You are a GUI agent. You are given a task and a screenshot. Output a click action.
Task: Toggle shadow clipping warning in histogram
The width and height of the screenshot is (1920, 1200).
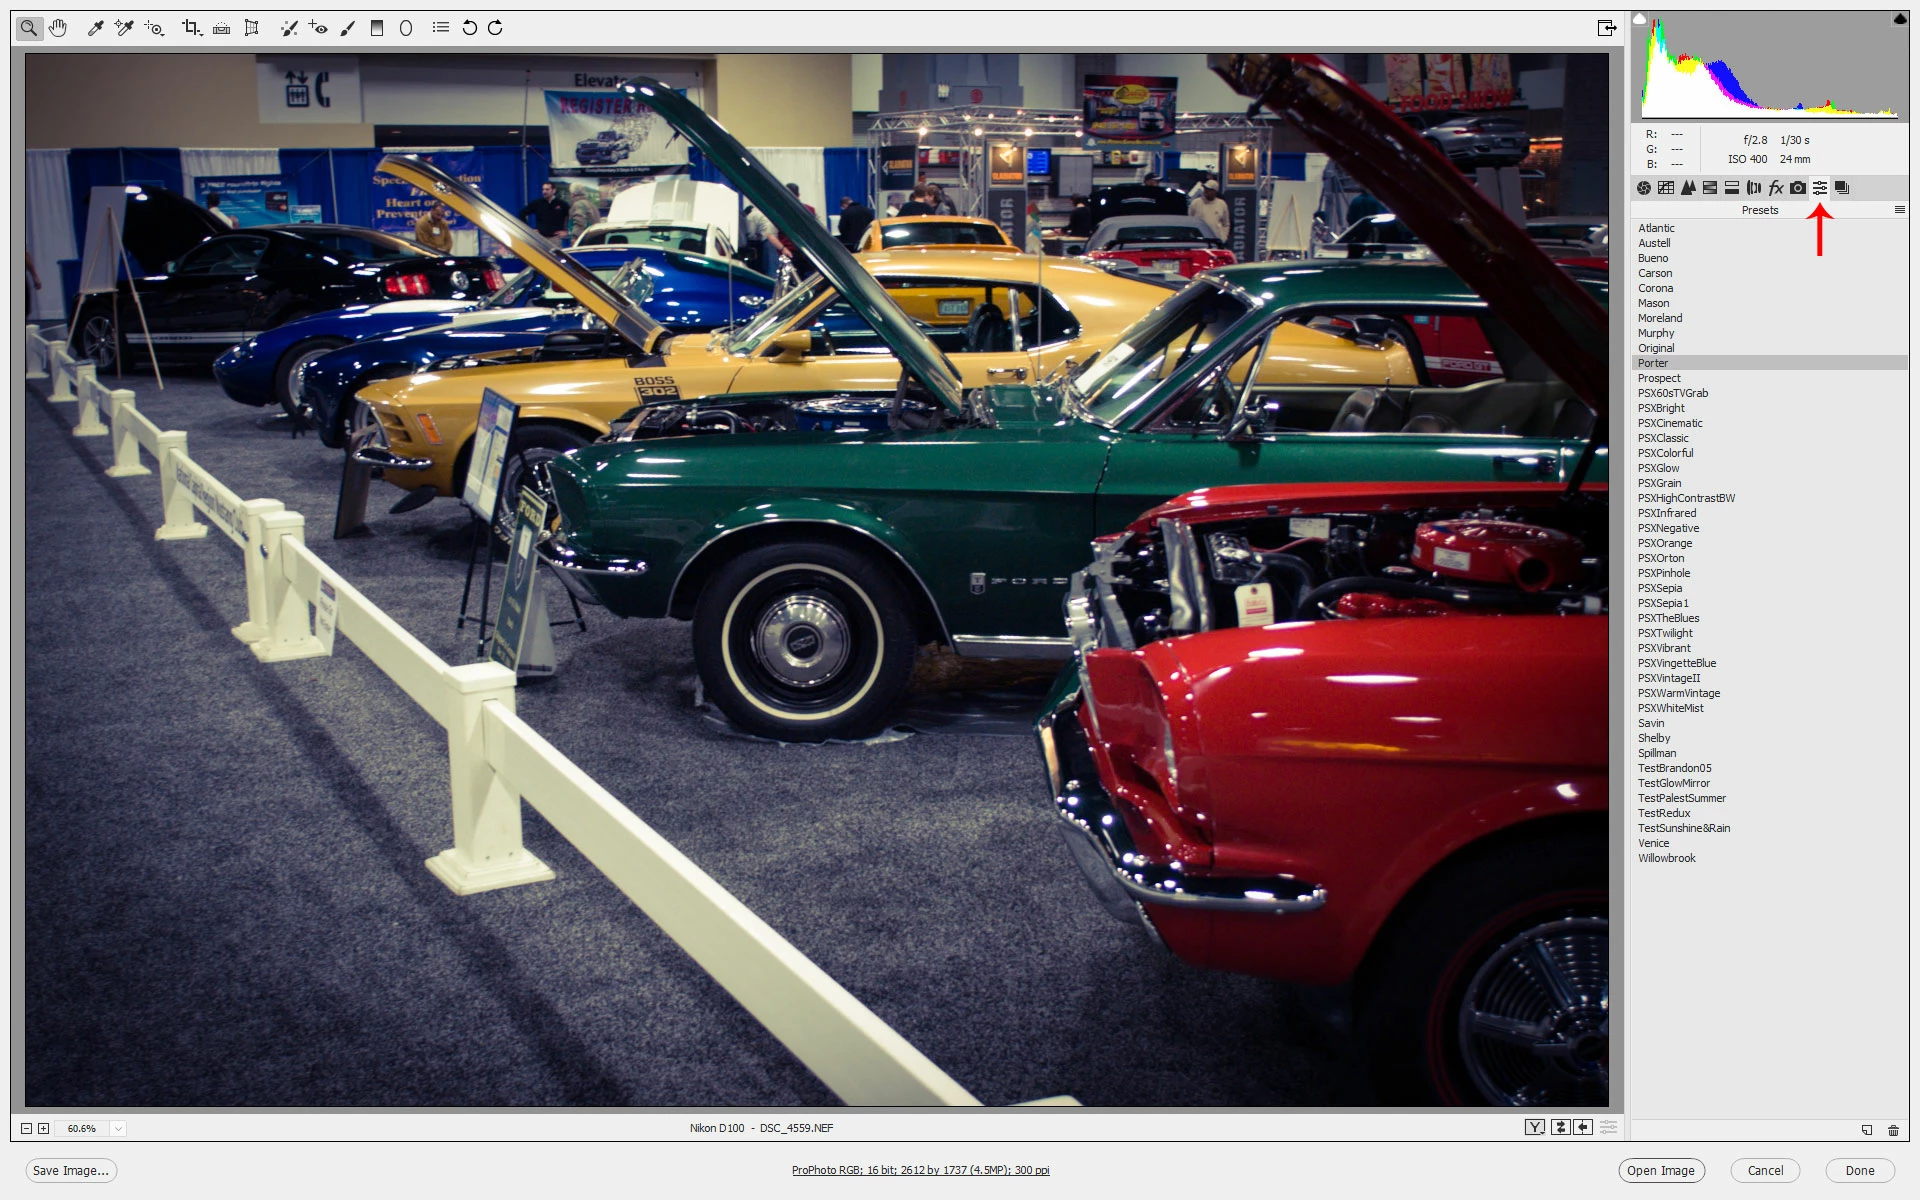click(1639, 19)
